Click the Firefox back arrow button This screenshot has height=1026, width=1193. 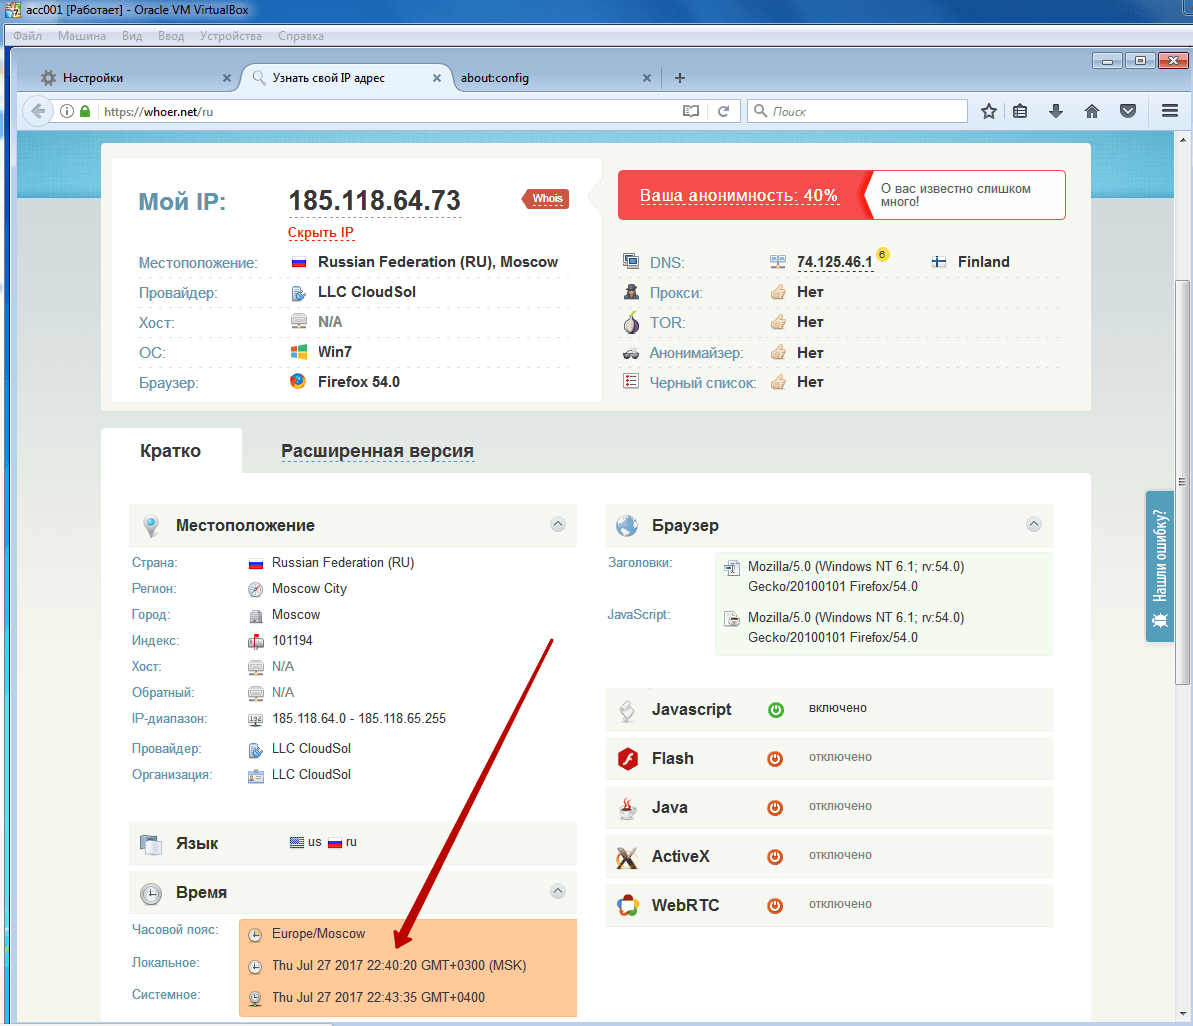pos(37,111)
